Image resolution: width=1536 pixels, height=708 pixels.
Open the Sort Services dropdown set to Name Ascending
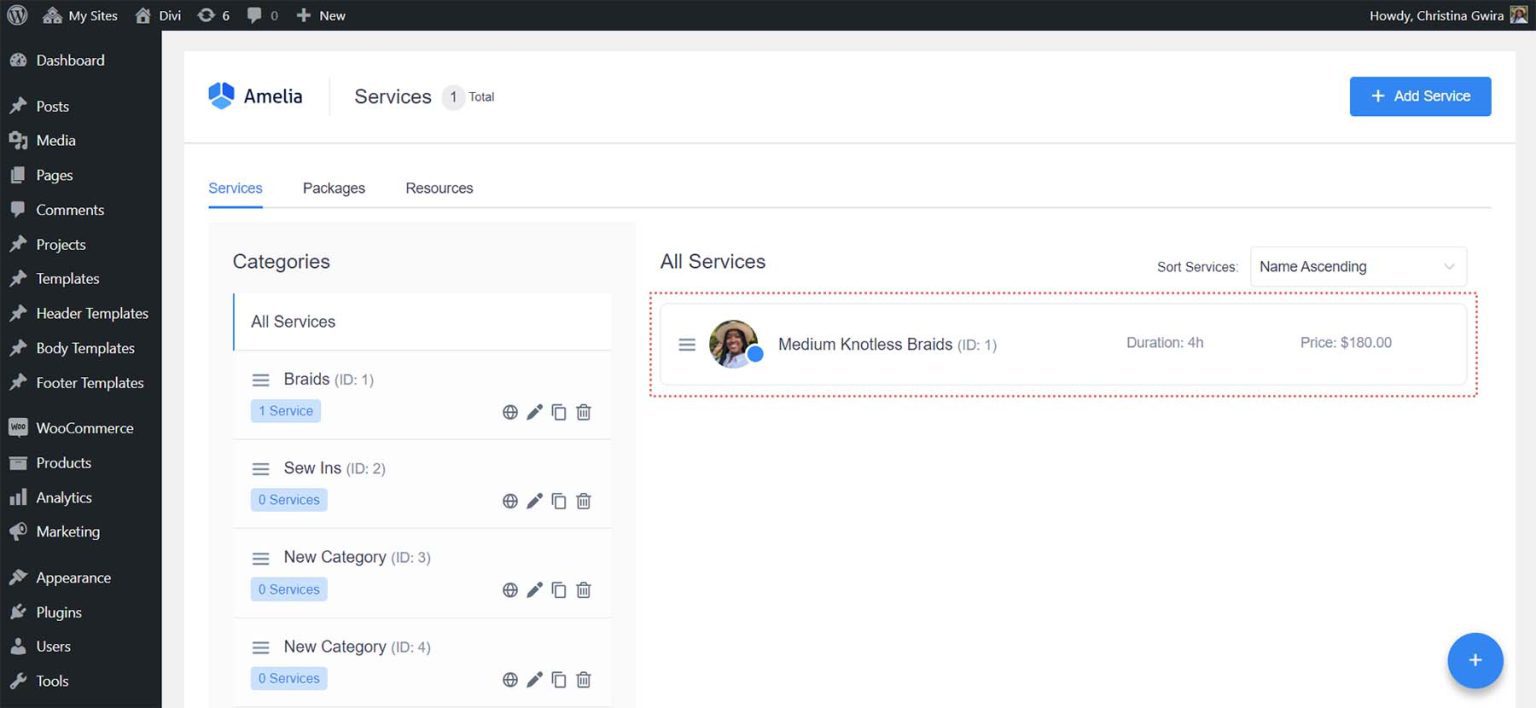coord(1357,266)
